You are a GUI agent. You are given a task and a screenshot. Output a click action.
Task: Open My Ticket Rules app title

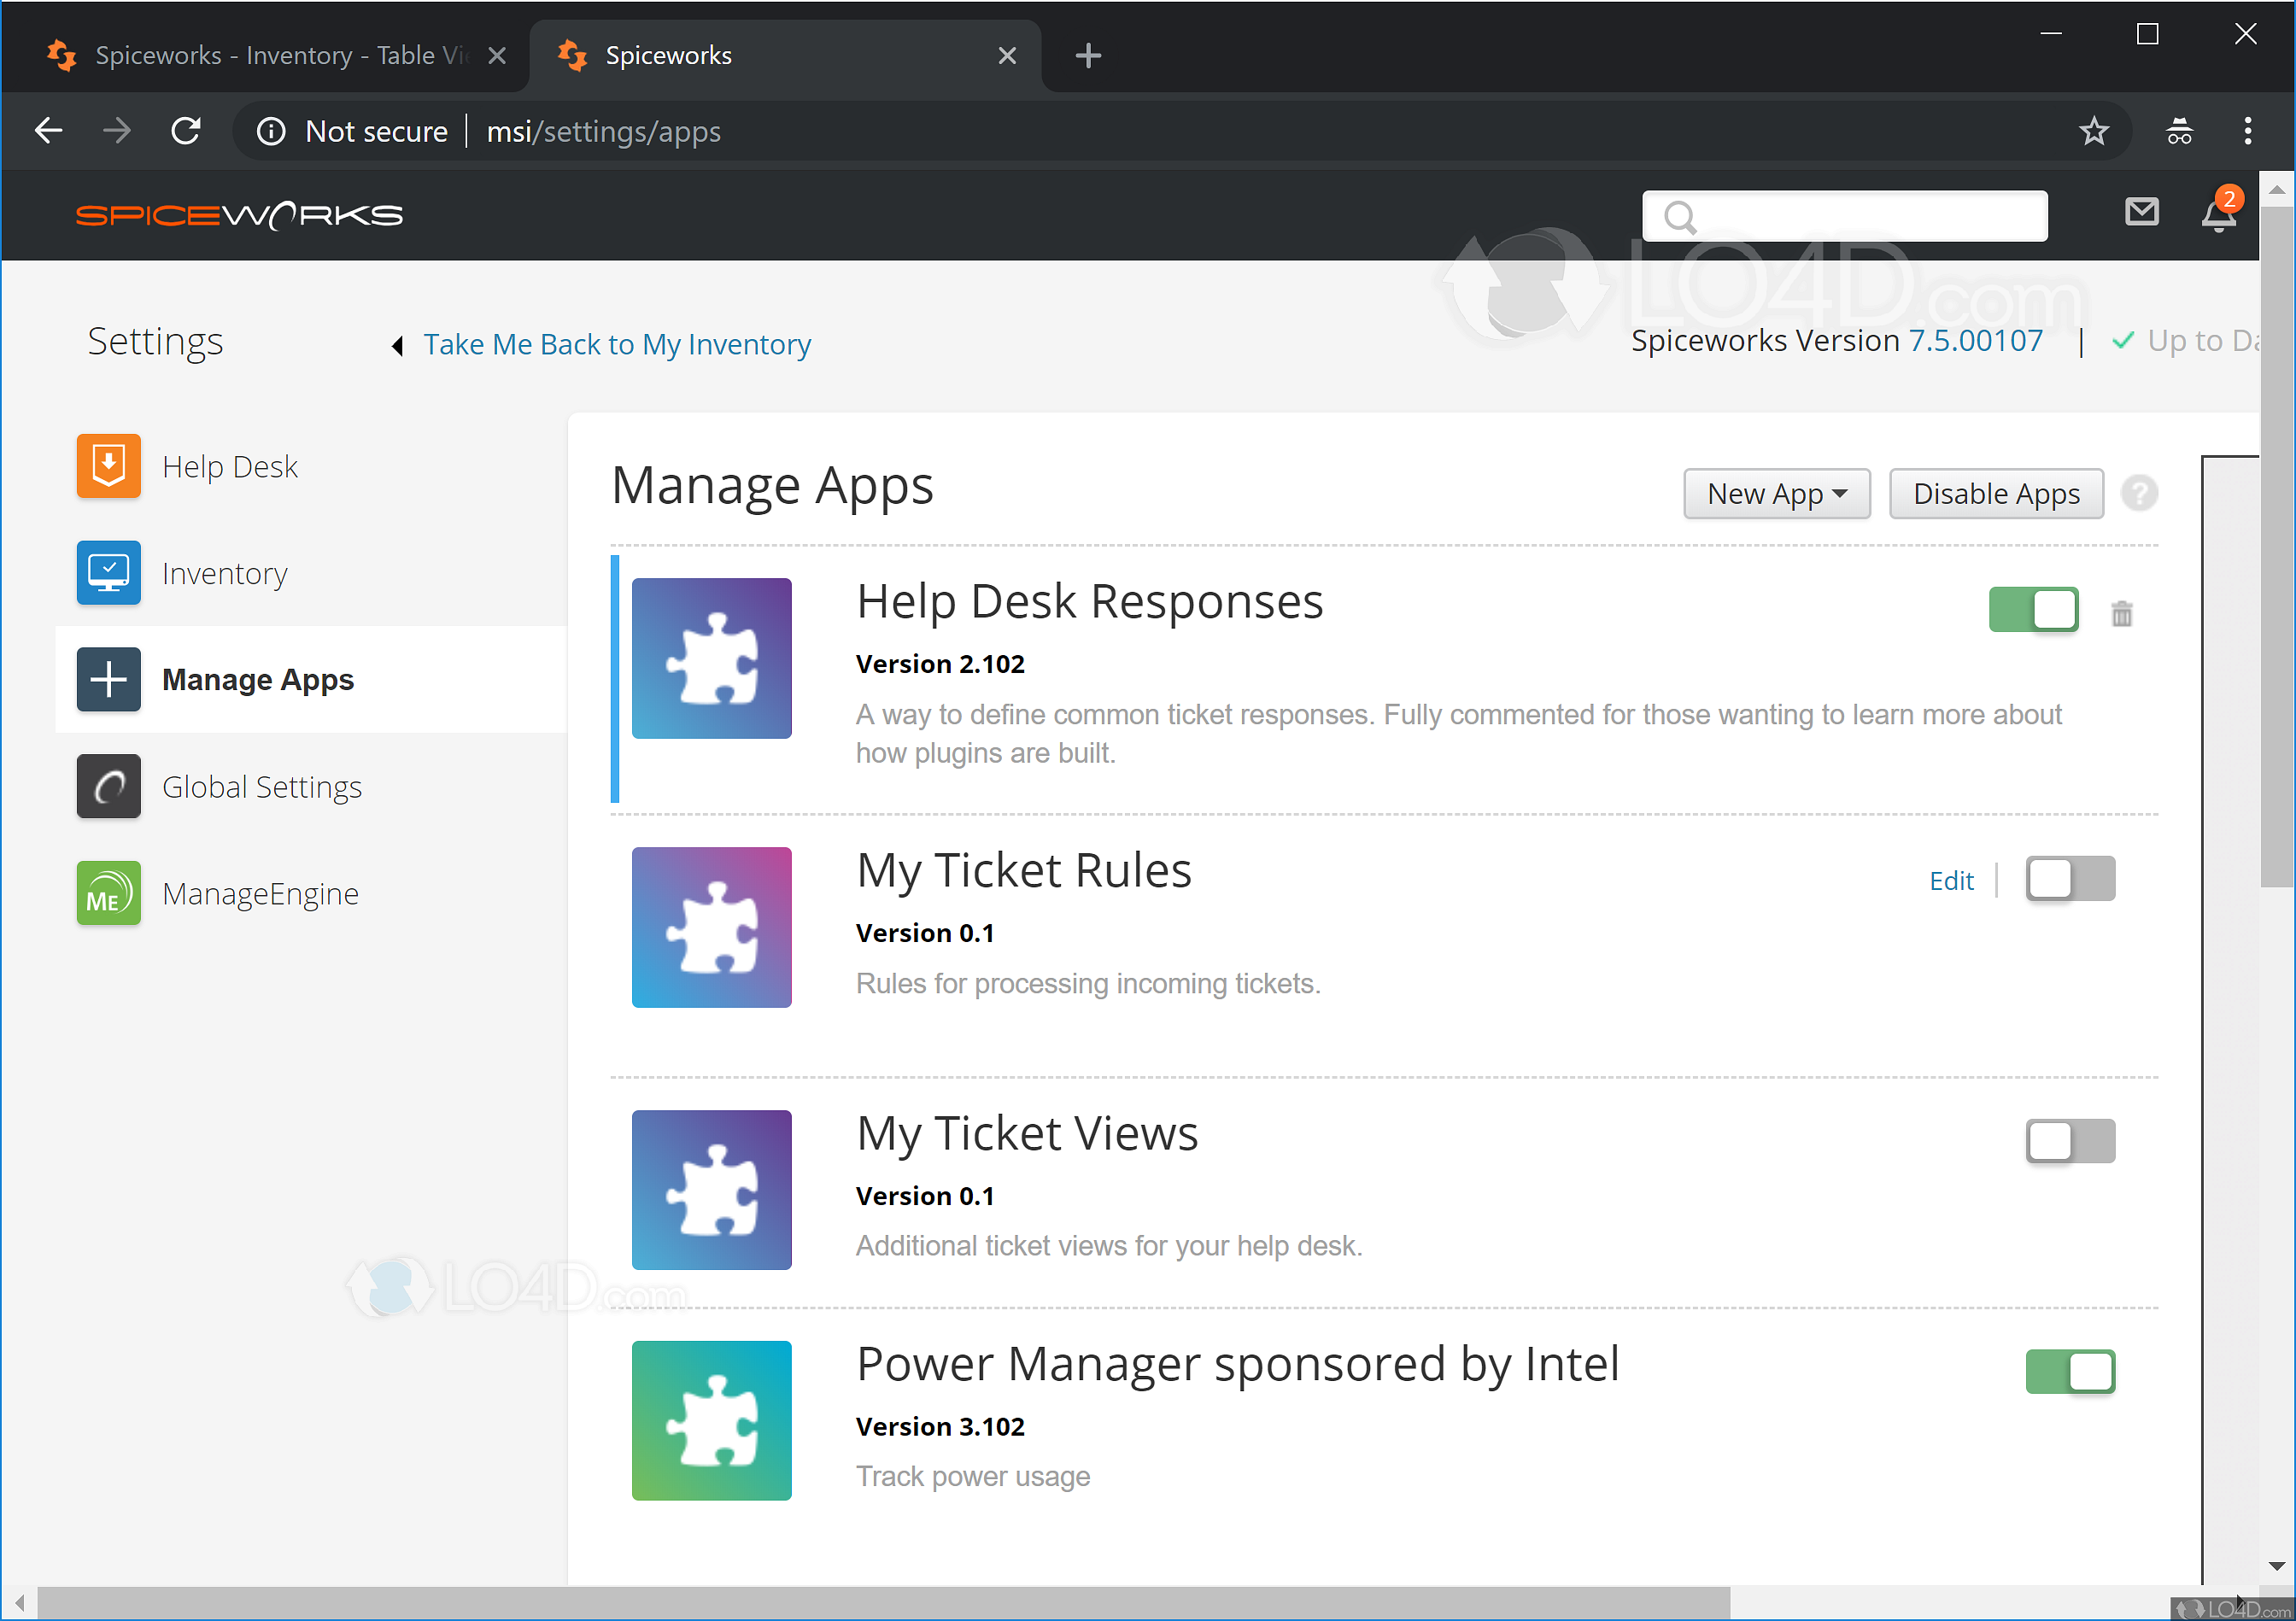1024,871
